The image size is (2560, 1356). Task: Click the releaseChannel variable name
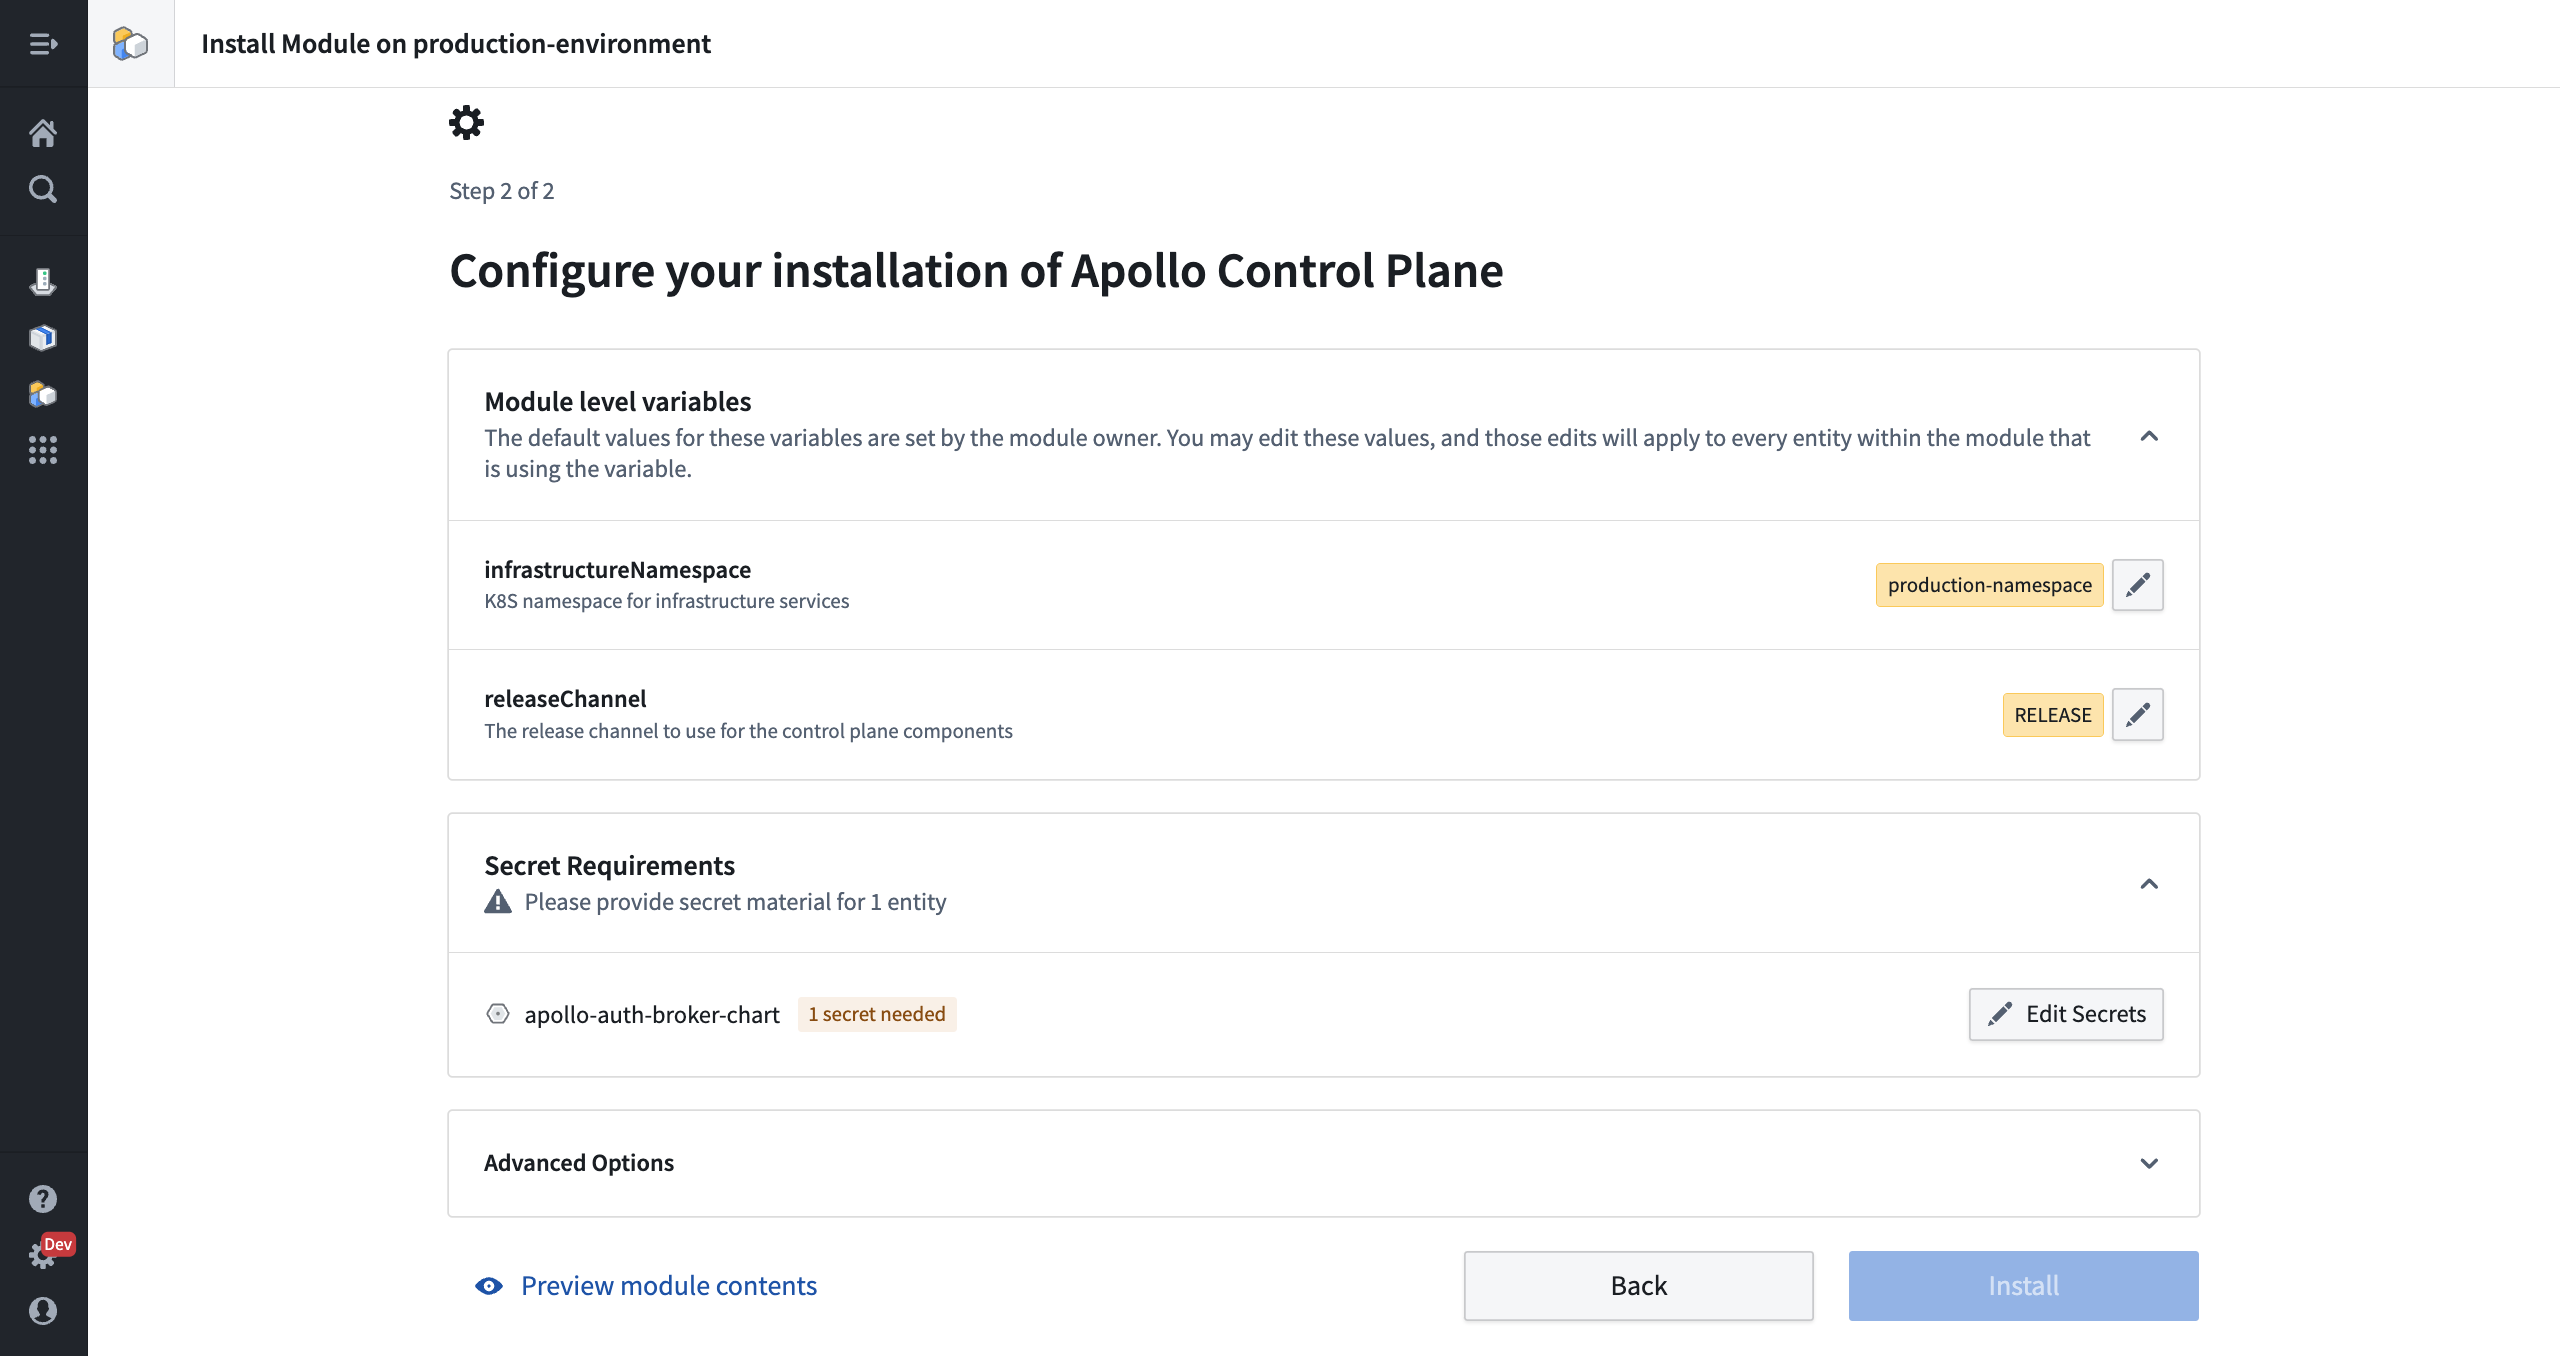click(566, 698)
